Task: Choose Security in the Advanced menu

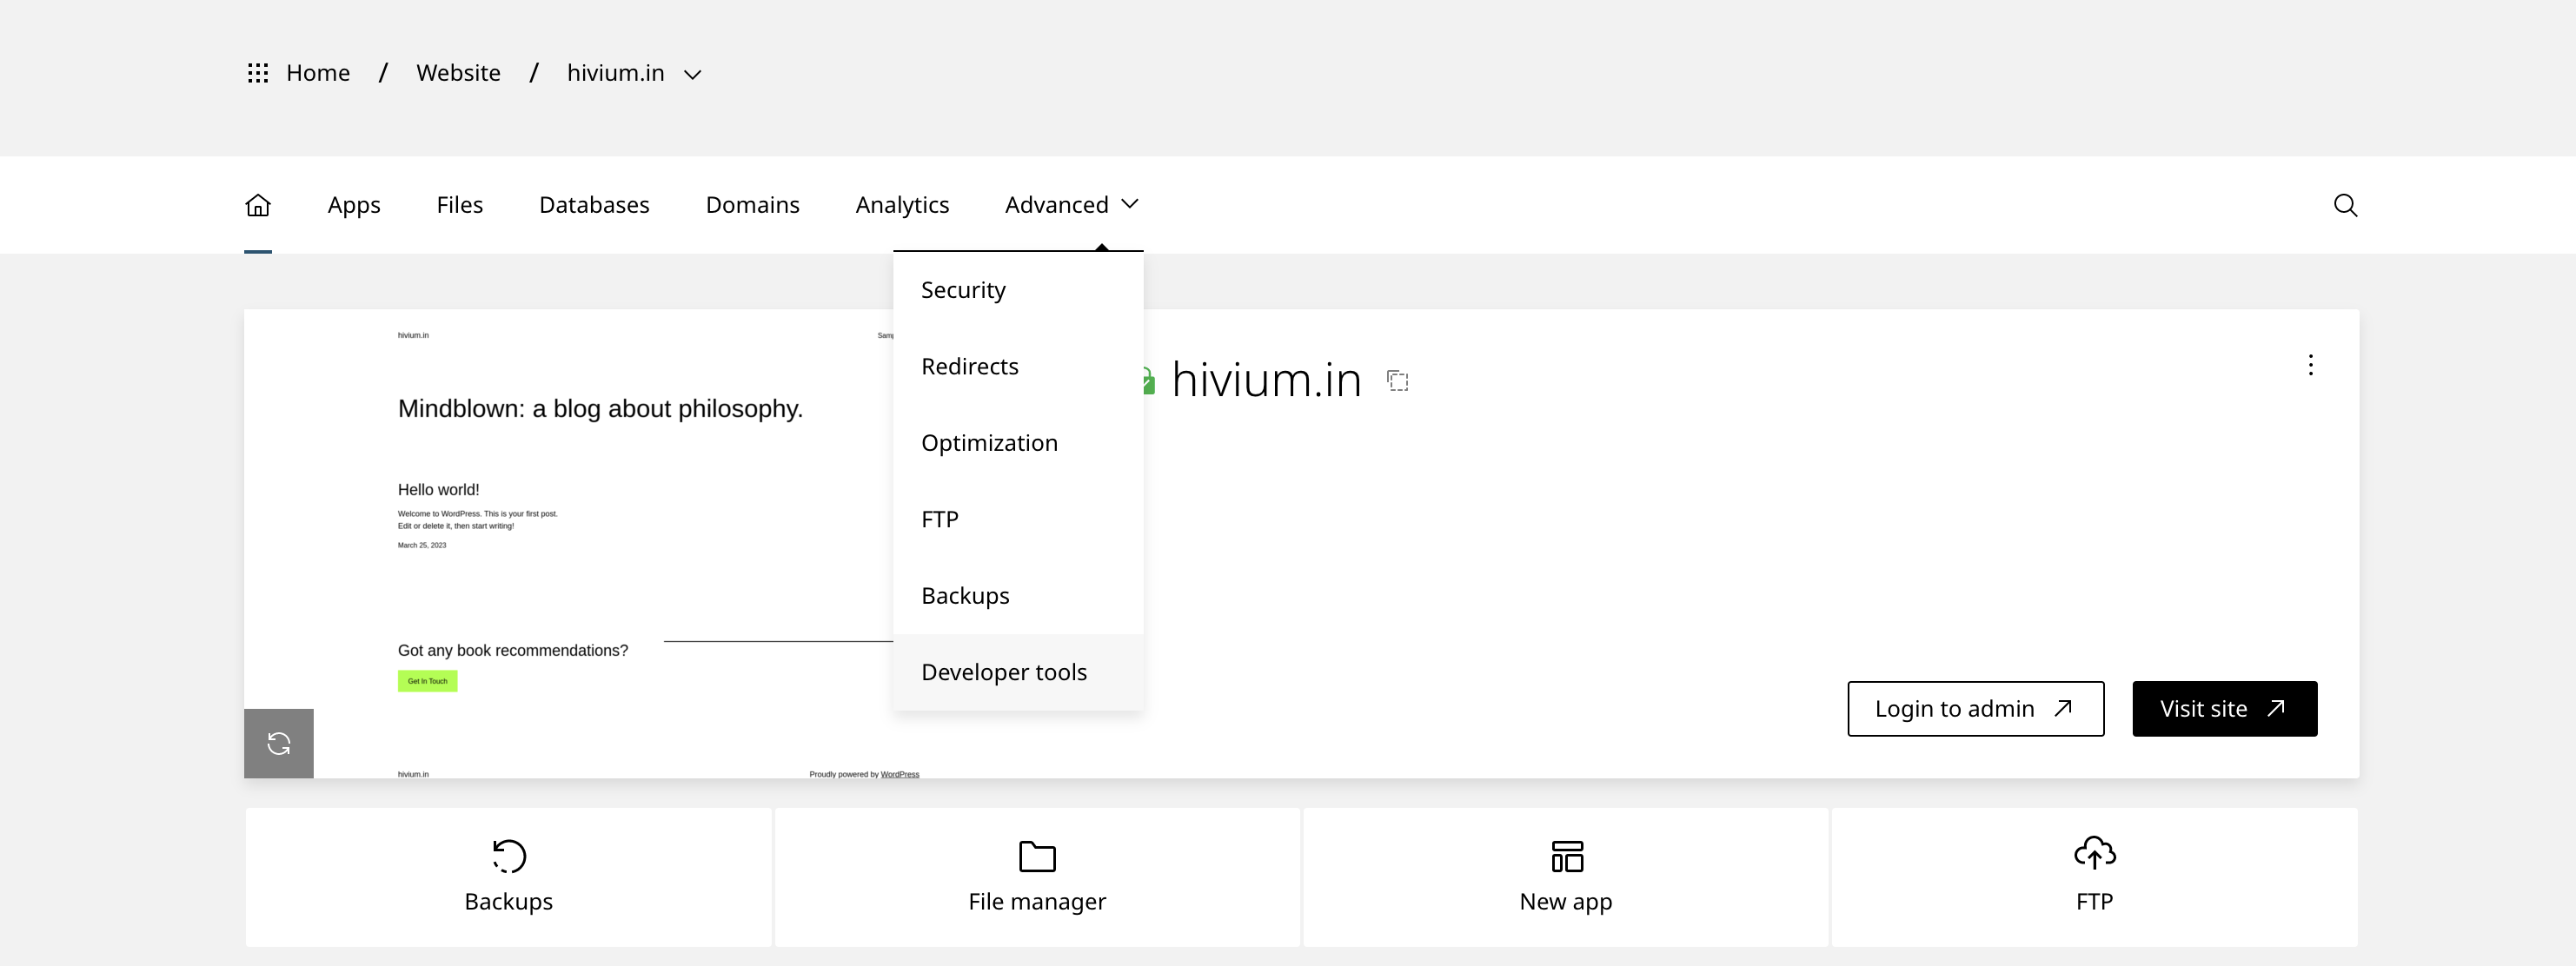Action: 963,290
